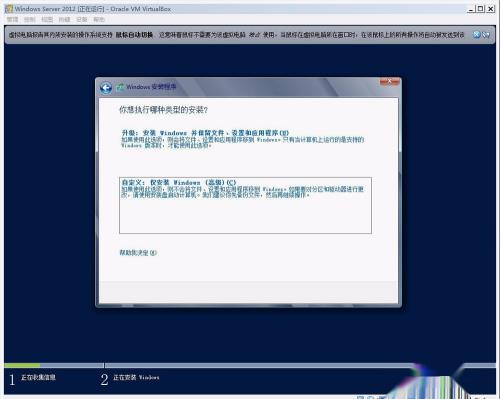Click the don't-show-again icon on the notification bar

[x=486, y=34]
